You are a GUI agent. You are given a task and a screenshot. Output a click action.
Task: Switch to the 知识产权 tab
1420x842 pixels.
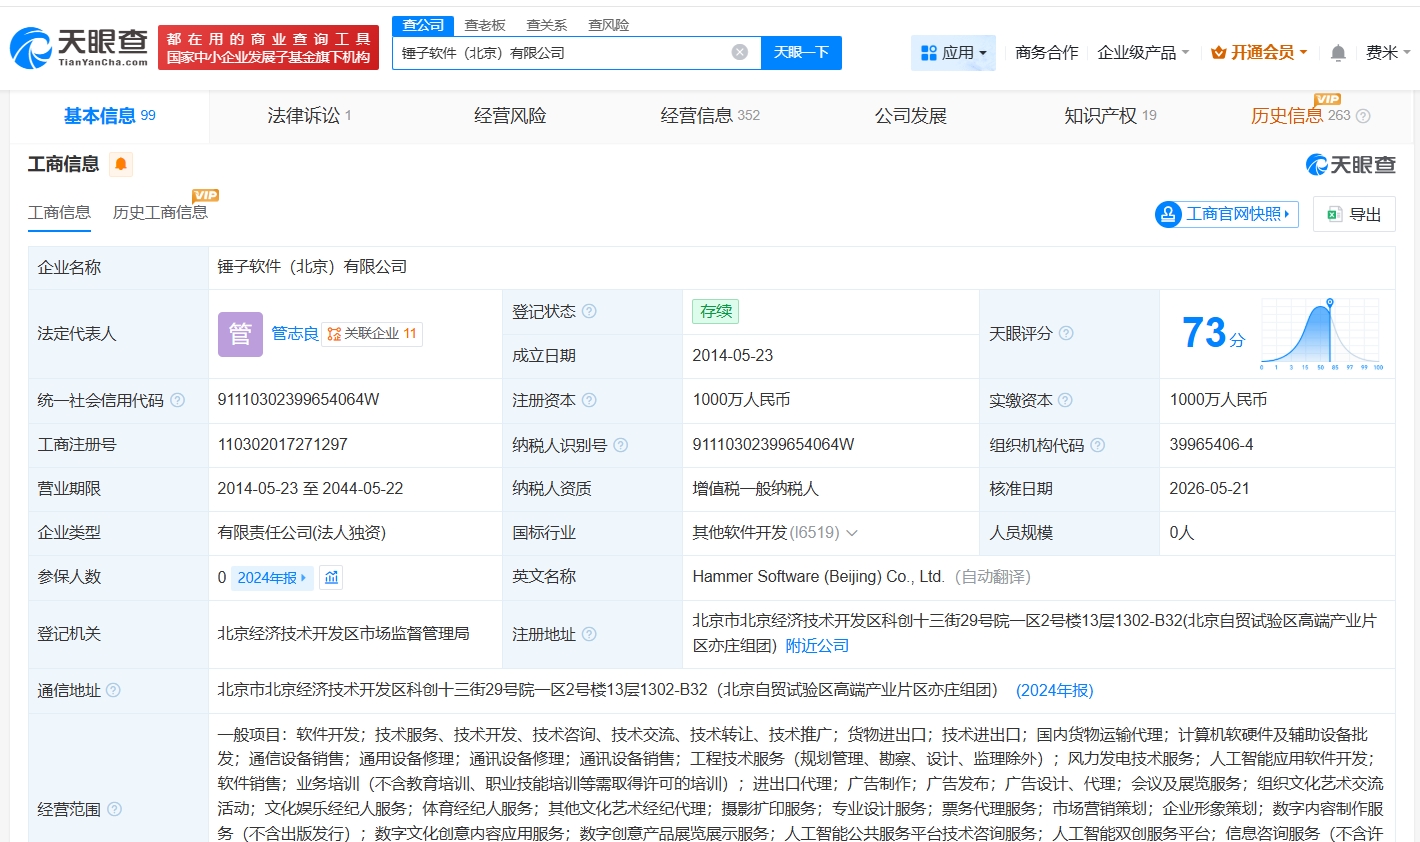pyautogui.click(x=1110, y=116)
